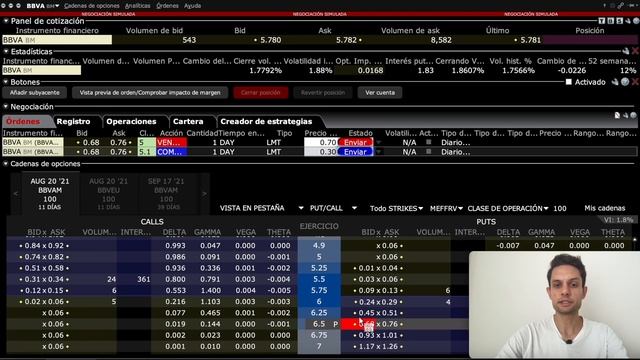Click the green 5.1 strike cell in orders
Screen dimensions: 640x360
coord(147,152)
